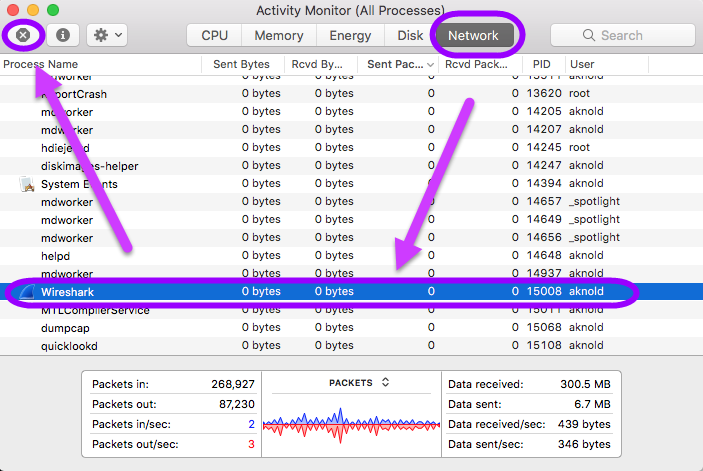Viewport: 703px width, 471px height.
Task: Switch to the Memory tab
Action: (279, 35)
